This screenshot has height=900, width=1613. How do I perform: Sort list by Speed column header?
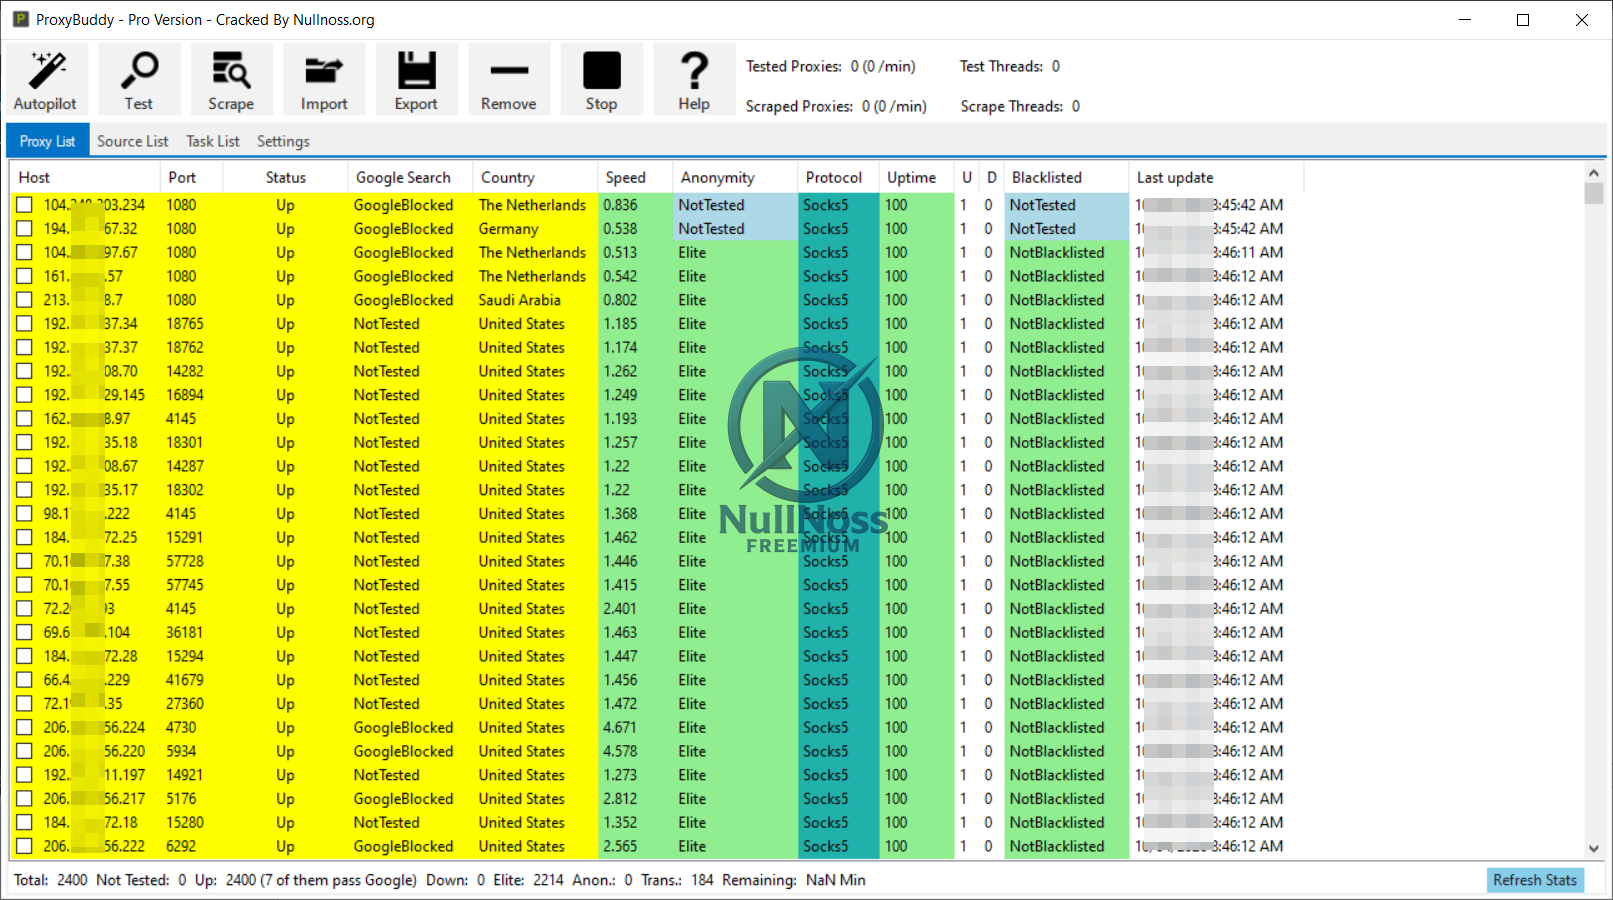[626, 178]
